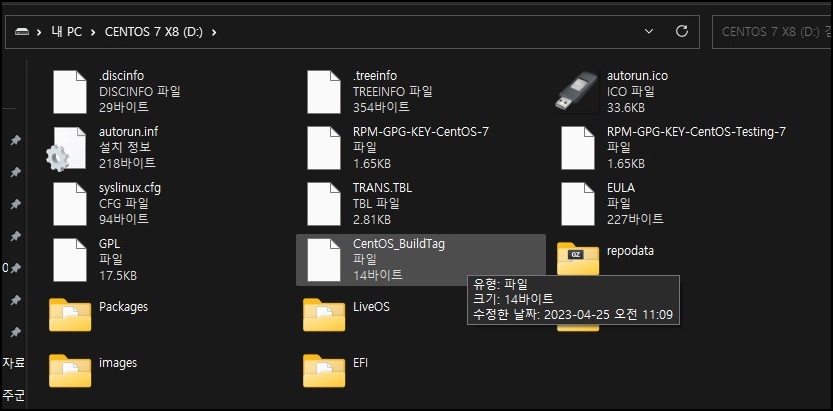Click the 2.81KB size text
Image resolution: width=833 pixels, height=411 pixels.
pos(372,219)
